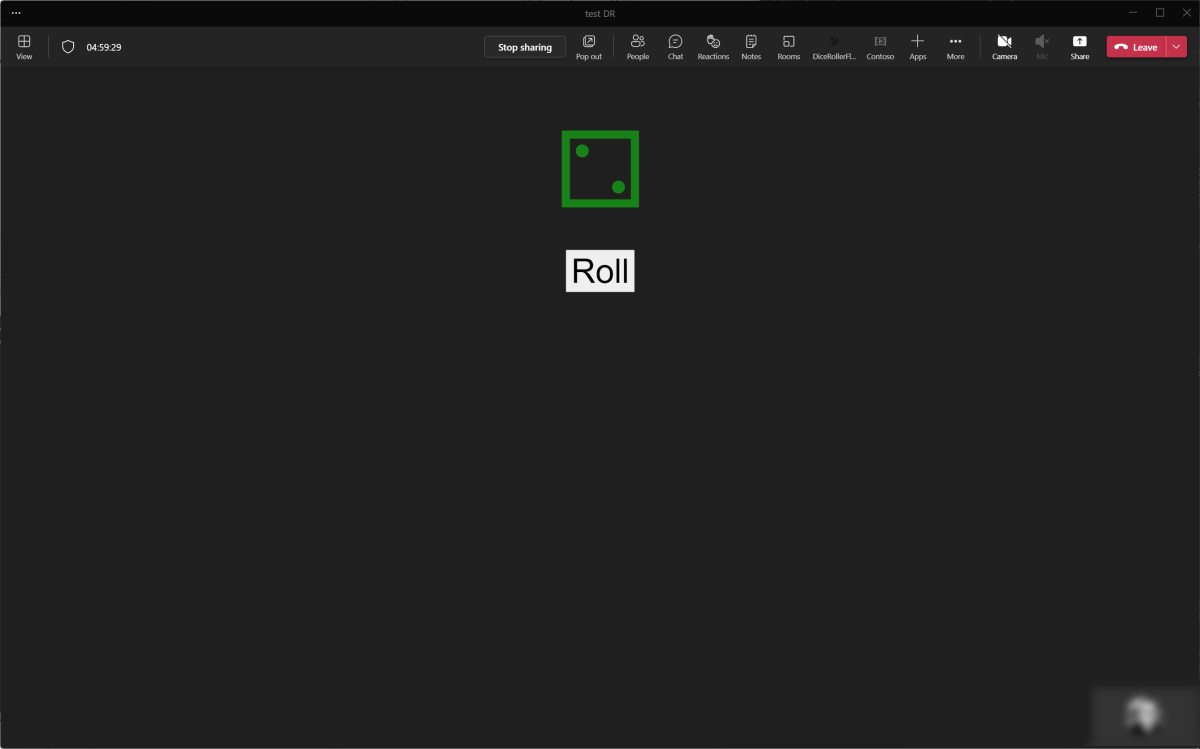Click the Roll button
The image size is (1200, 749).
600,271
